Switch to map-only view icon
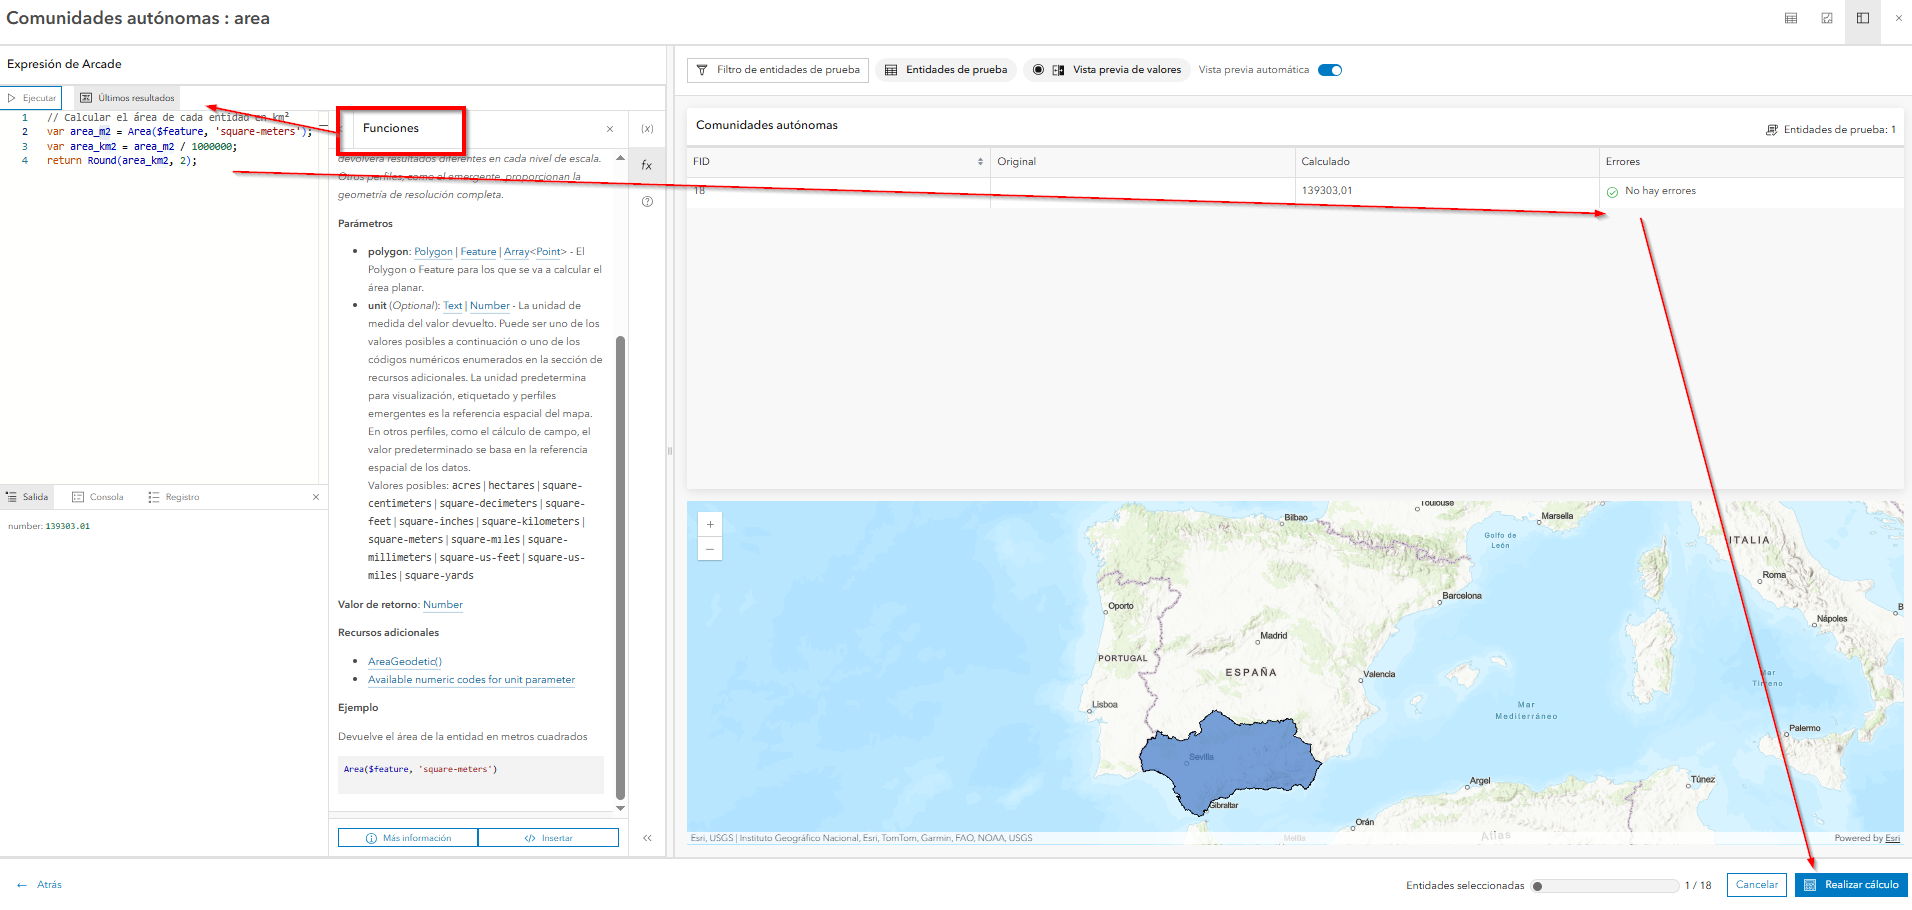Viewport: 1912px width, 910px height. tap(1827, 18)
